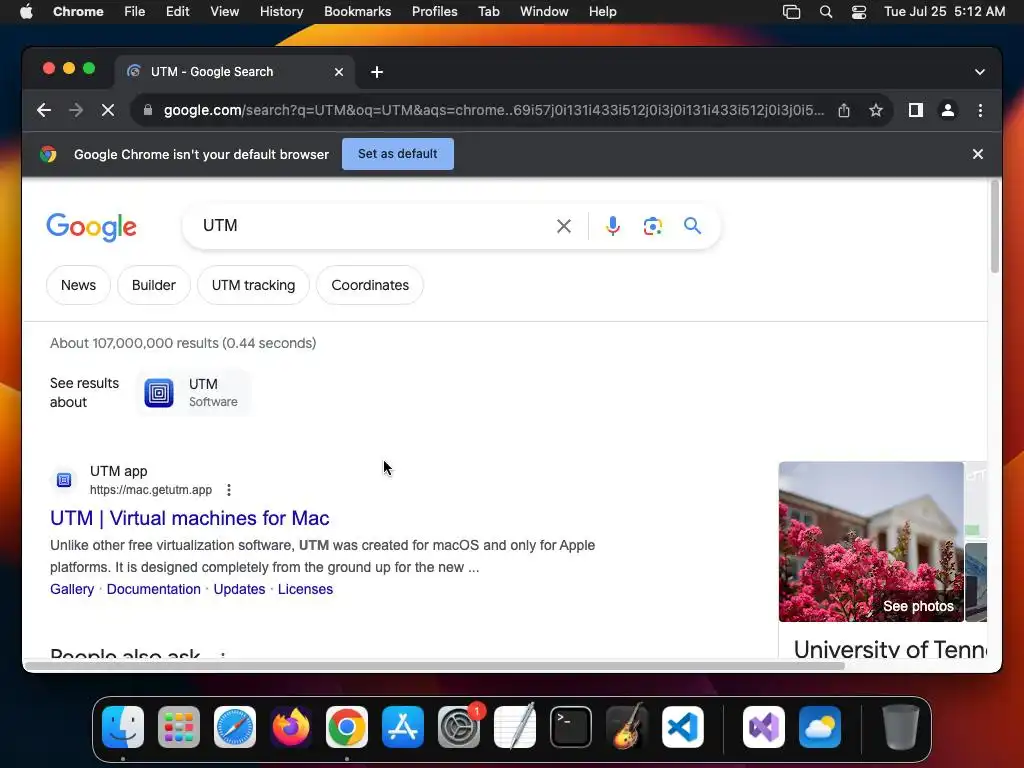Open the App Store from the Dock

pos(403,727)
